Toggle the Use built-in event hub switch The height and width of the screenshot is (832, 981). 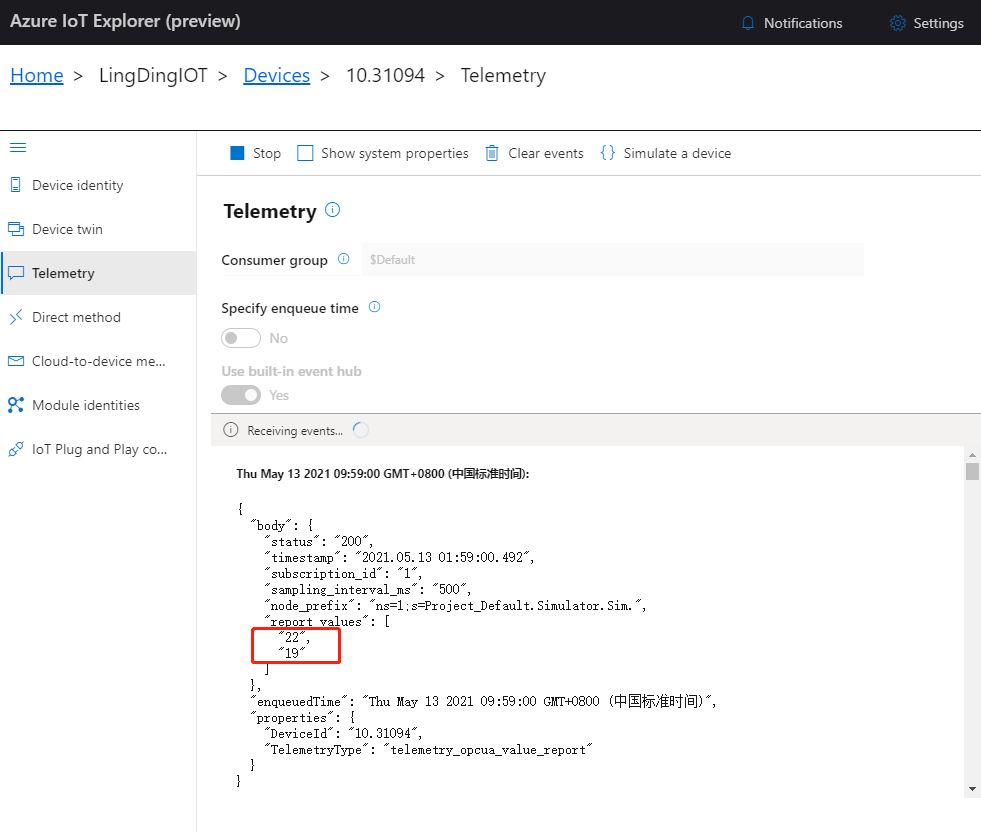pyautogui.click(x=241, y=395)
